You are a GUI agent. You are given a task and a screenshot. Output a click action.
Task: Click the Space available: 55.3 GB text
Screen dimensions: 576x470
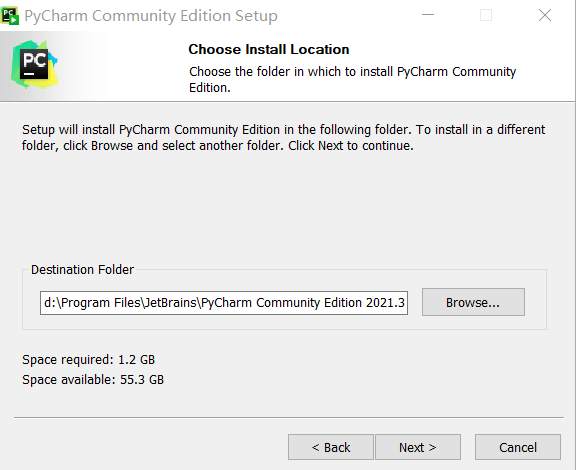[93, 380]
